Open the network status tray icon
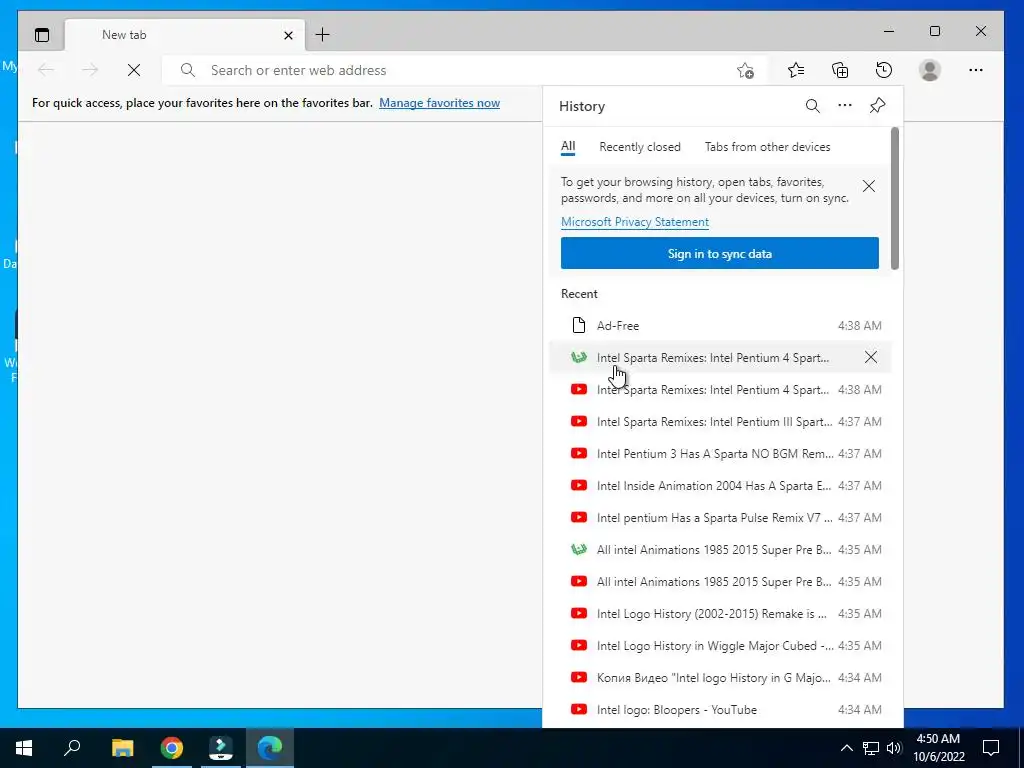The width and height of the screenshot is (1024, 768). tap(871, 748)
